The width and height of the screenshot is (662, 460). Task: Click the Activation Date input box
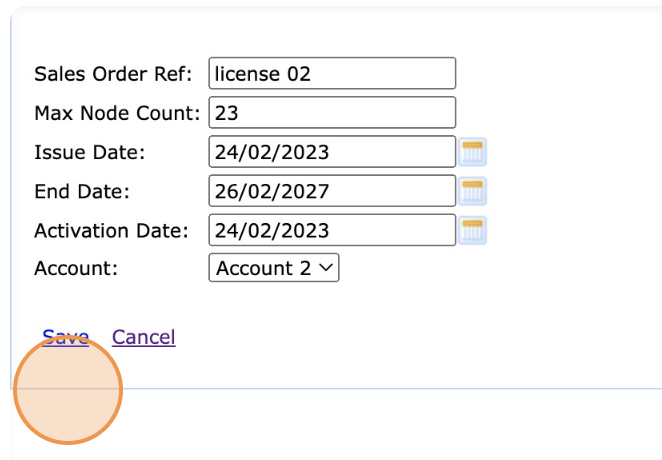[332, 230]
